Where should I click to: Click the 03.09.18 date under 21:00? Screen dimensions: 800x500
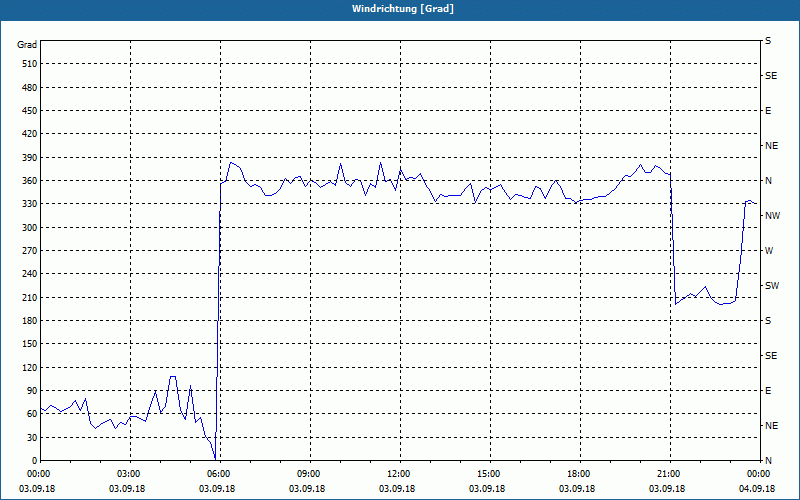click(667, 489)
